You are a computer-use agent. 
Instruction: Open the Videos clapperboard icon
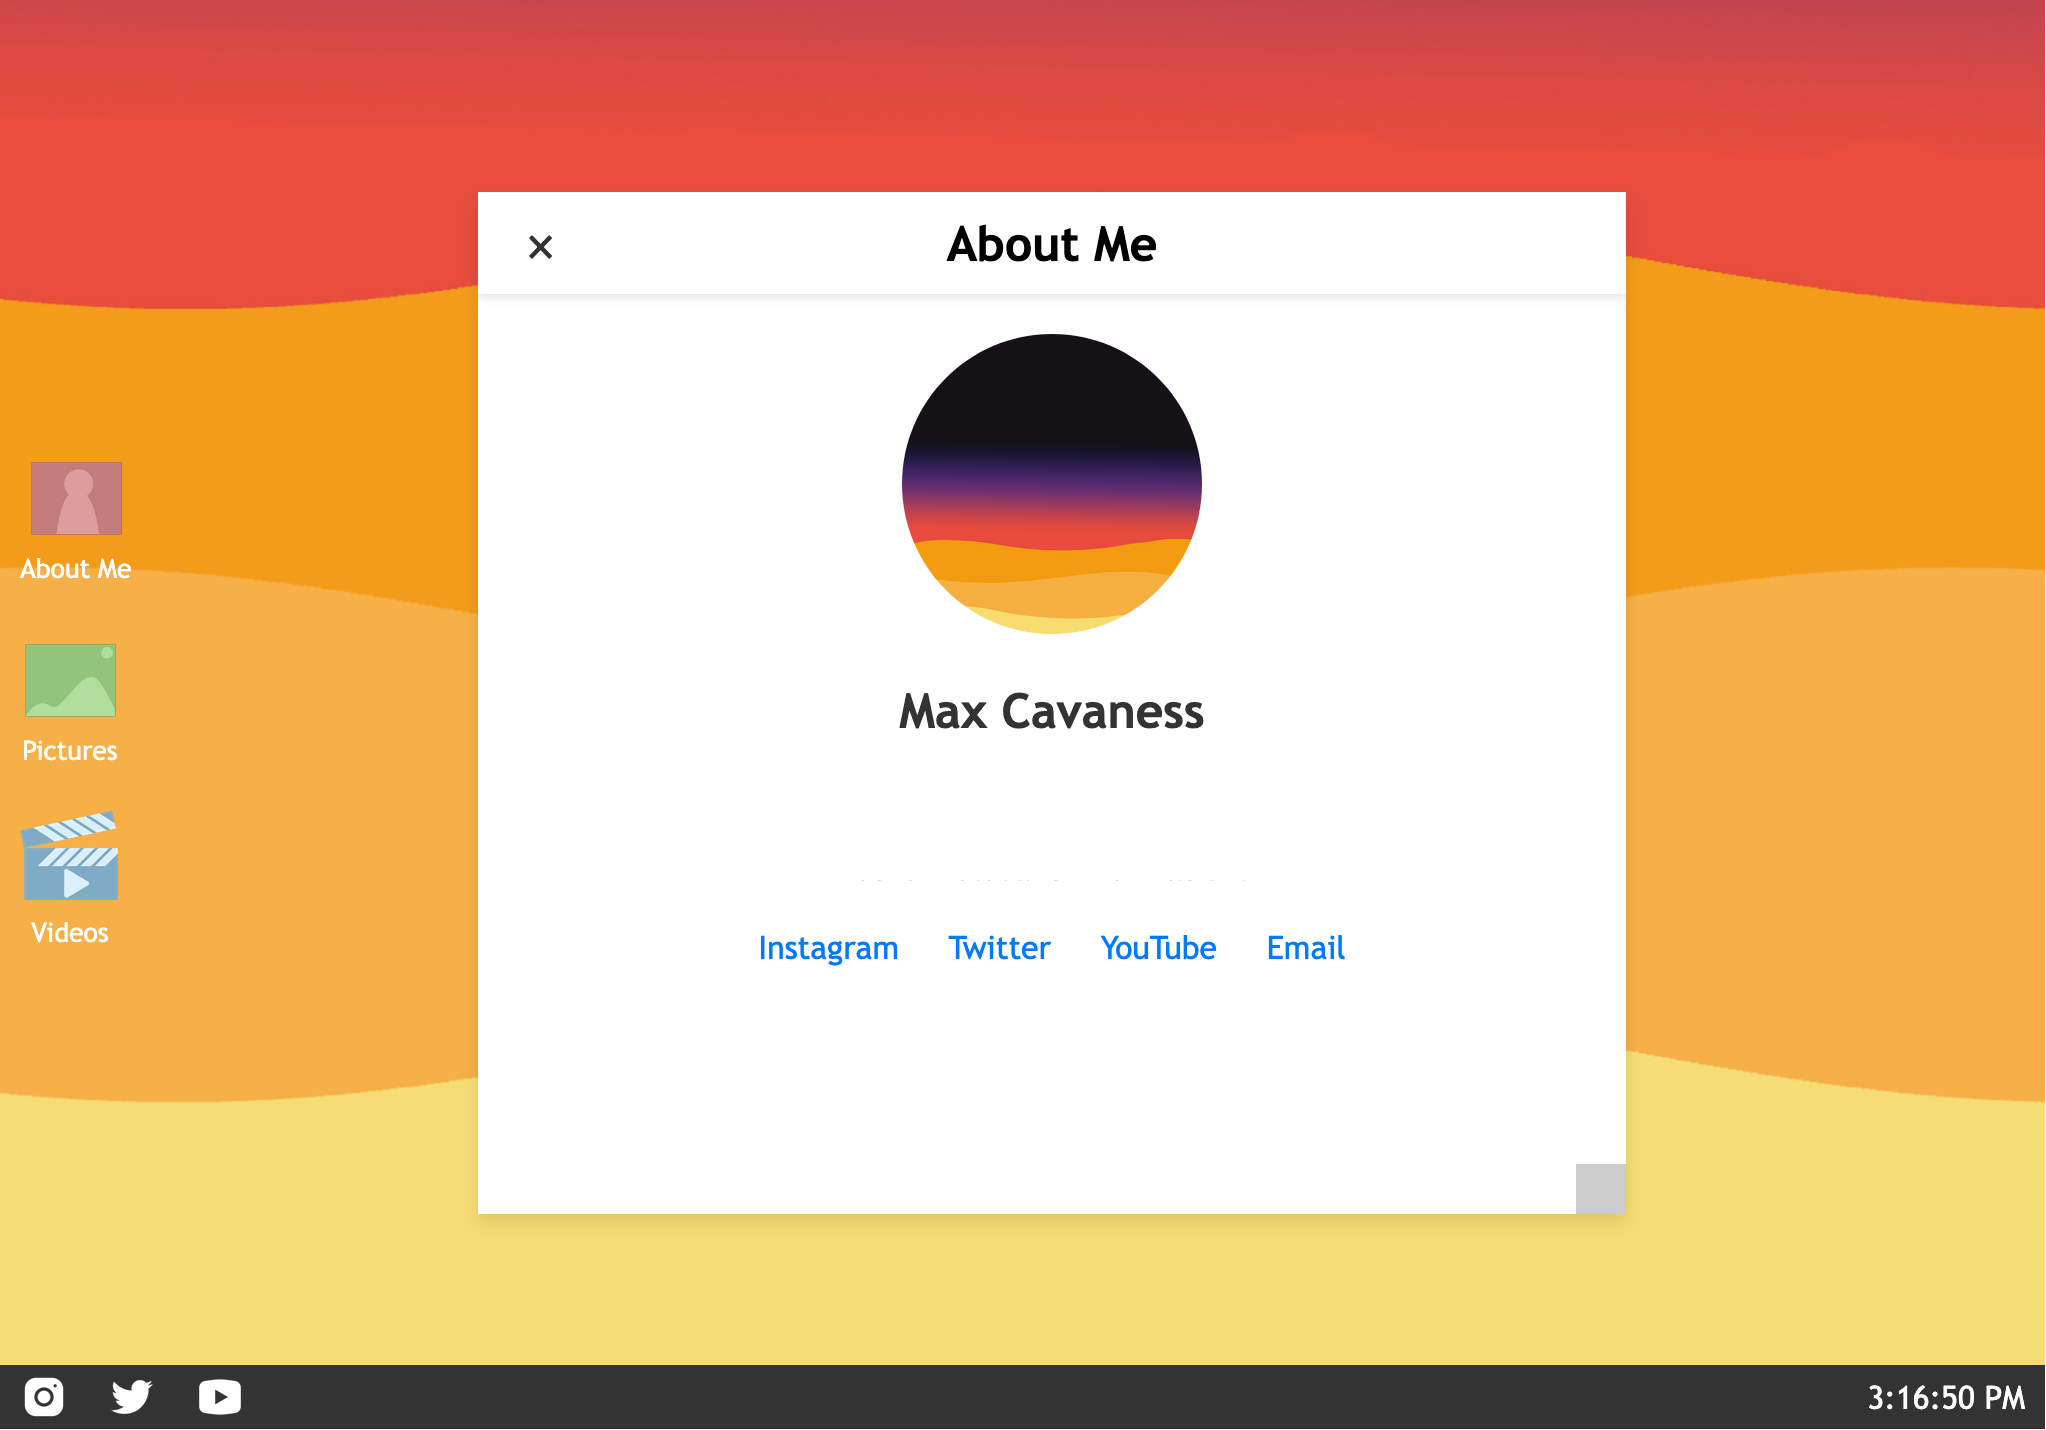70,857
